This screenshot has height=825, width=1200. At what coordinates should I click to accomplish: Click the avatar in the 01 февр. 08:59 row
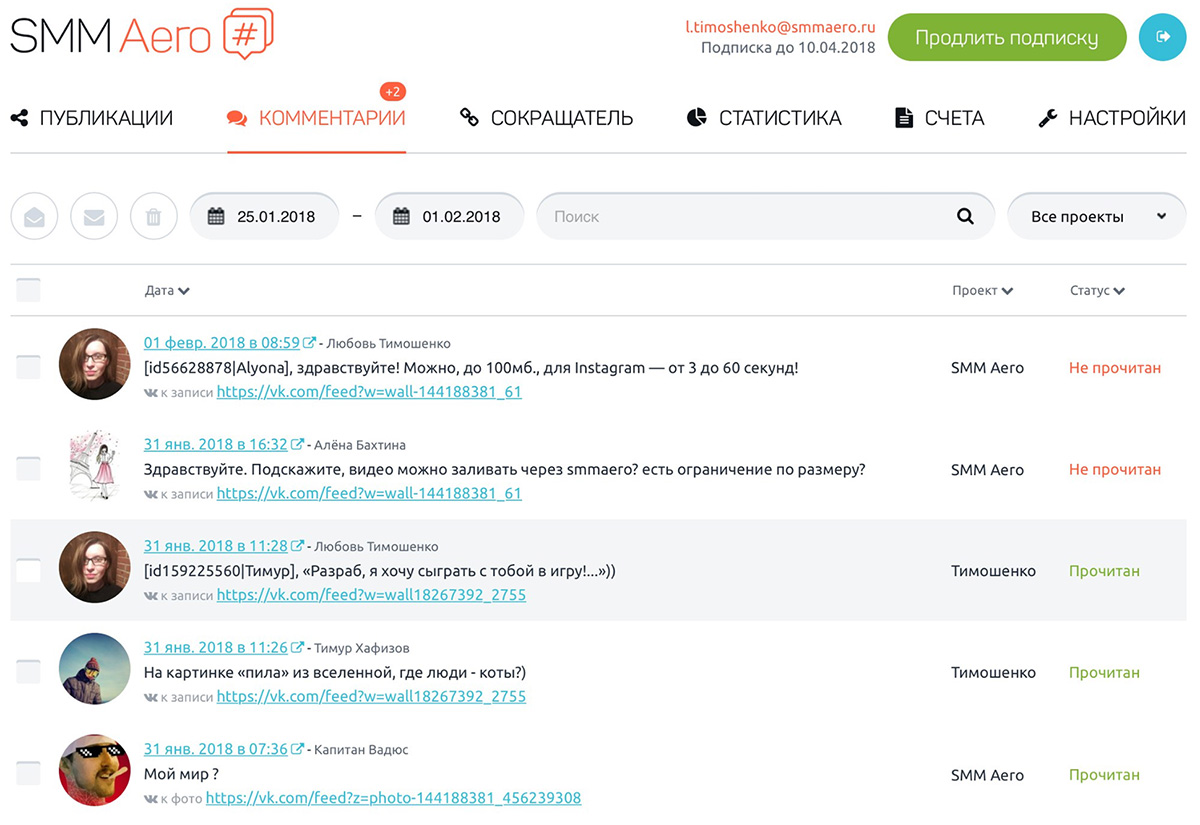[94, 365]
